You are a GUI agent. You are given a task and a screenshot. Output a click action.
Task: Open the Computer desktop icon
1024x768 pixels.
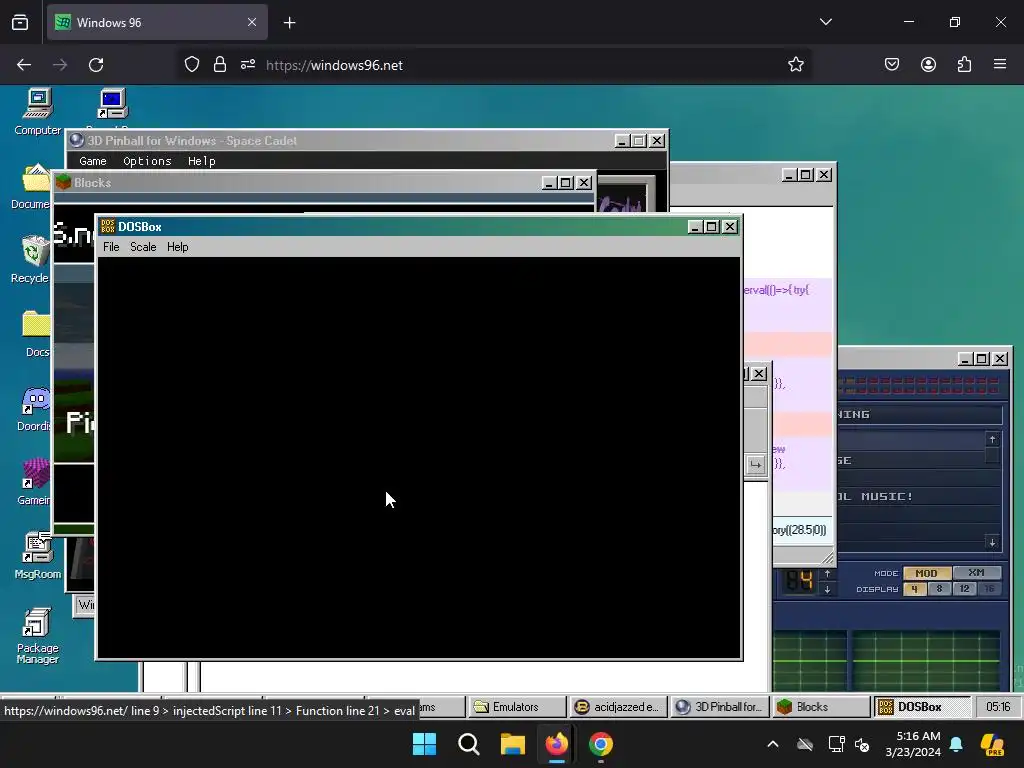(x=38, y=112)
